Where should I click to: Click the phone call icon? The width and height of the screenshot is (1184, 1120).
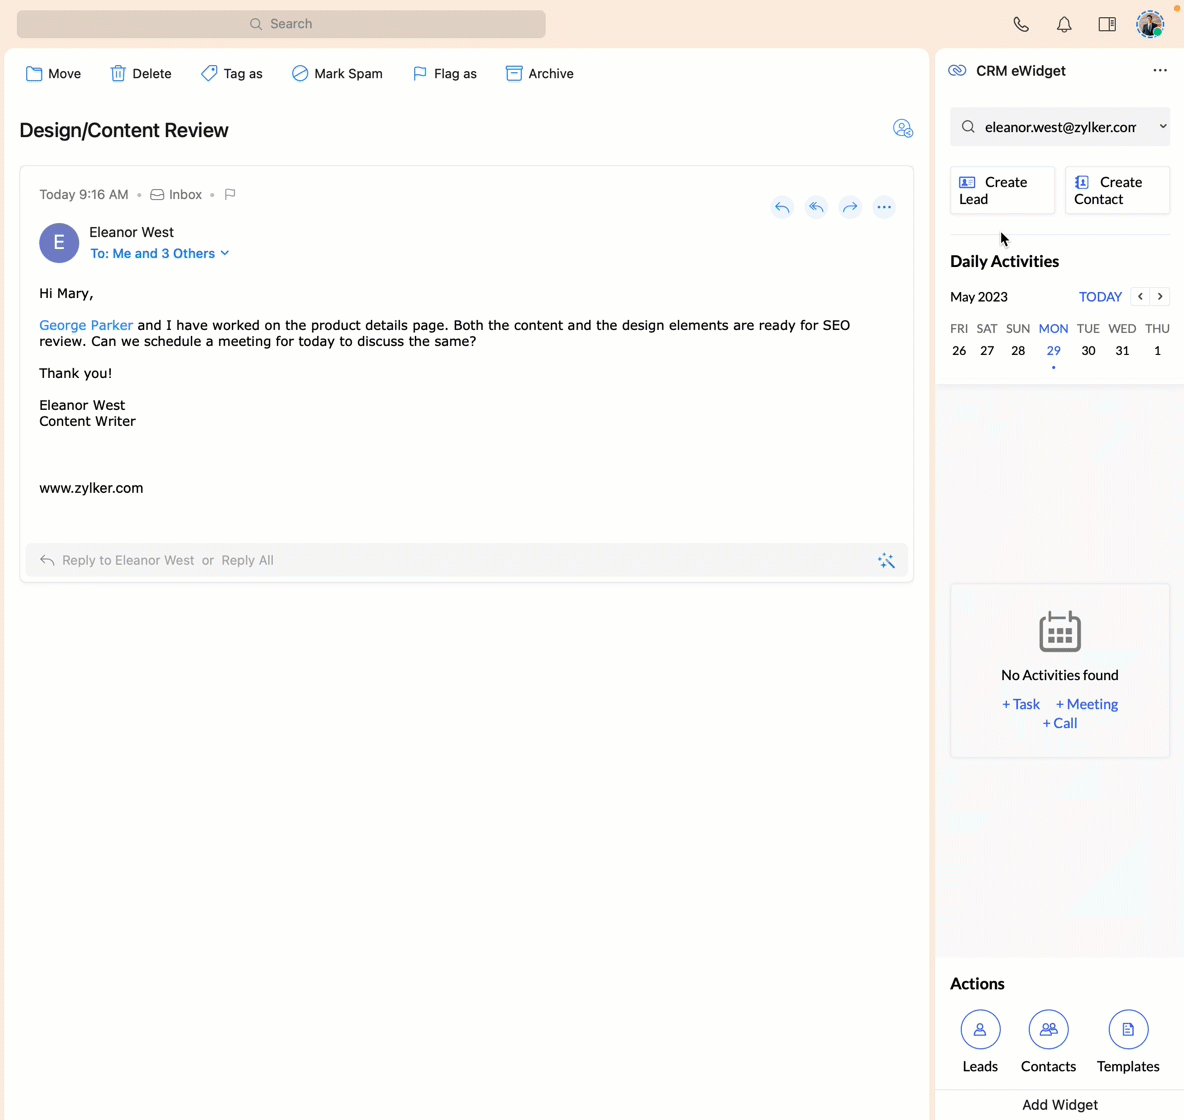coord(1021,24)
